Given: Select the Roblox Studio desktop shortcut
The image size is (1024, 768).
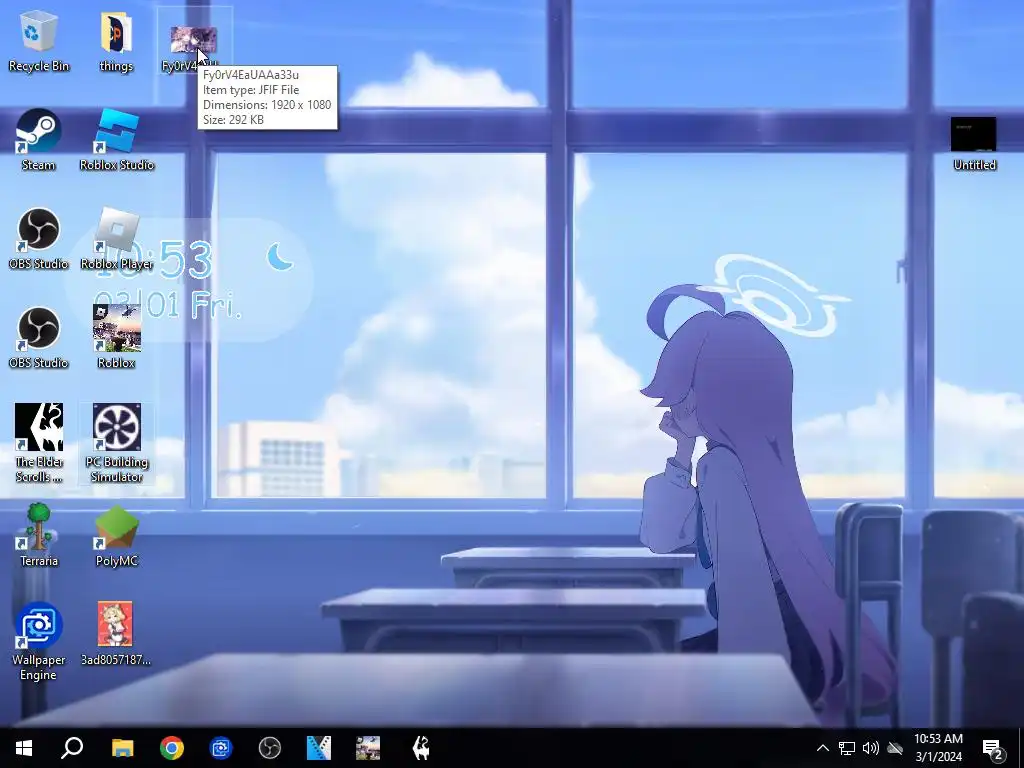Looking at the screenshot, I should (x=117, y=140).
